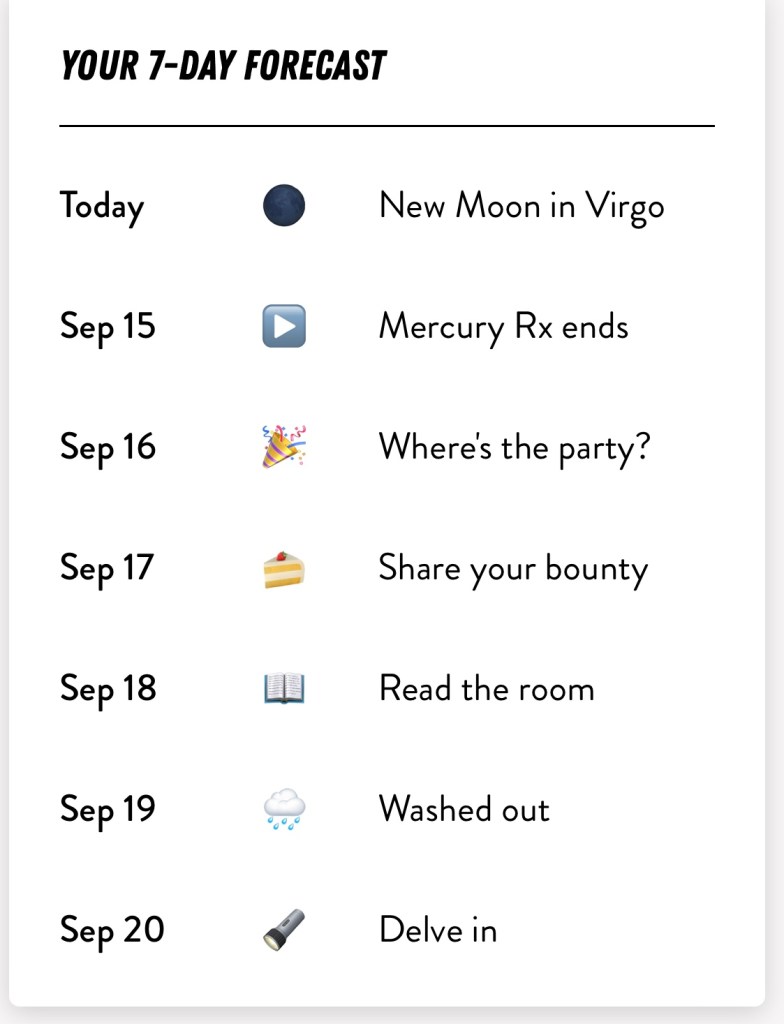Select the Read the room entry
This screenshot has width=784, height=1024.
pos(486,689)
